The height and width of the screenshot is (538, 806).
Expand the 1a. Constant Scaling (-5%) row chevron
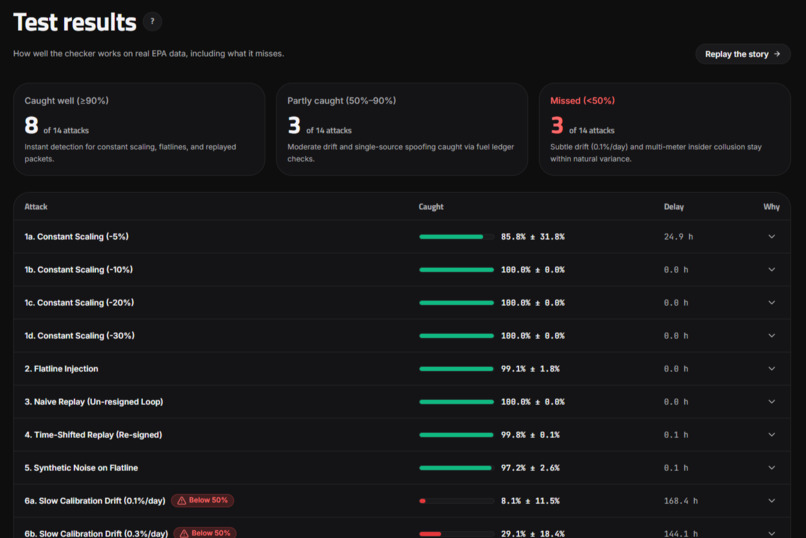[x=772, y=237]
